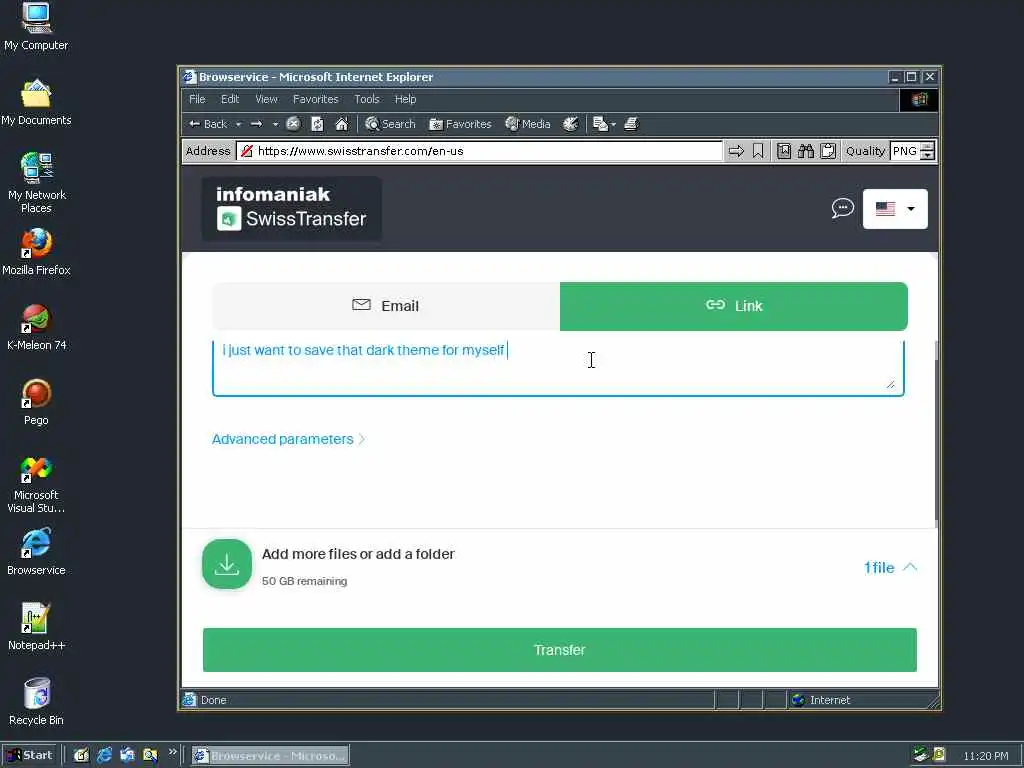Click the clipboard icon in address row
The height and width of the screenshot is (768, 1024).
click(828, 152)
